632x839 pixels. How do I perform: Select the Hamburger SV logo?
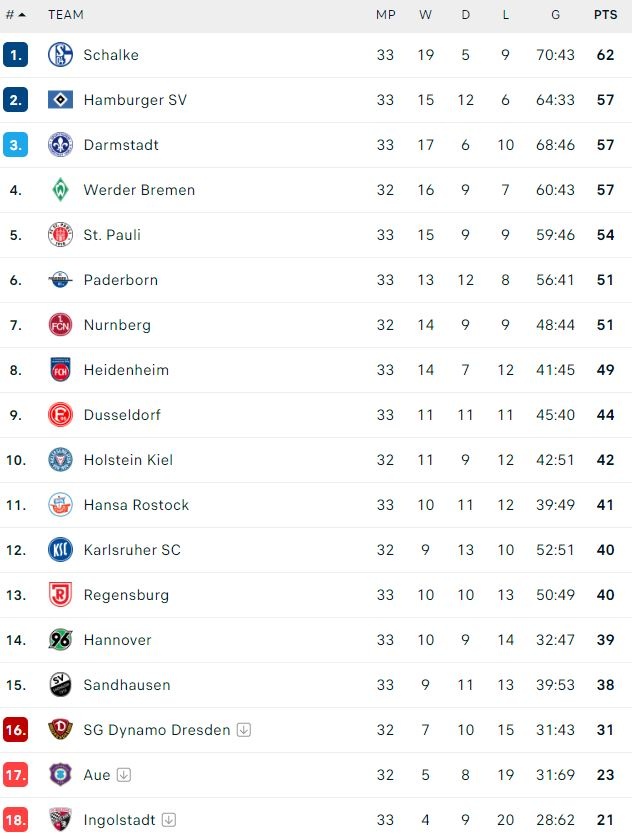(x=60, y=100)
